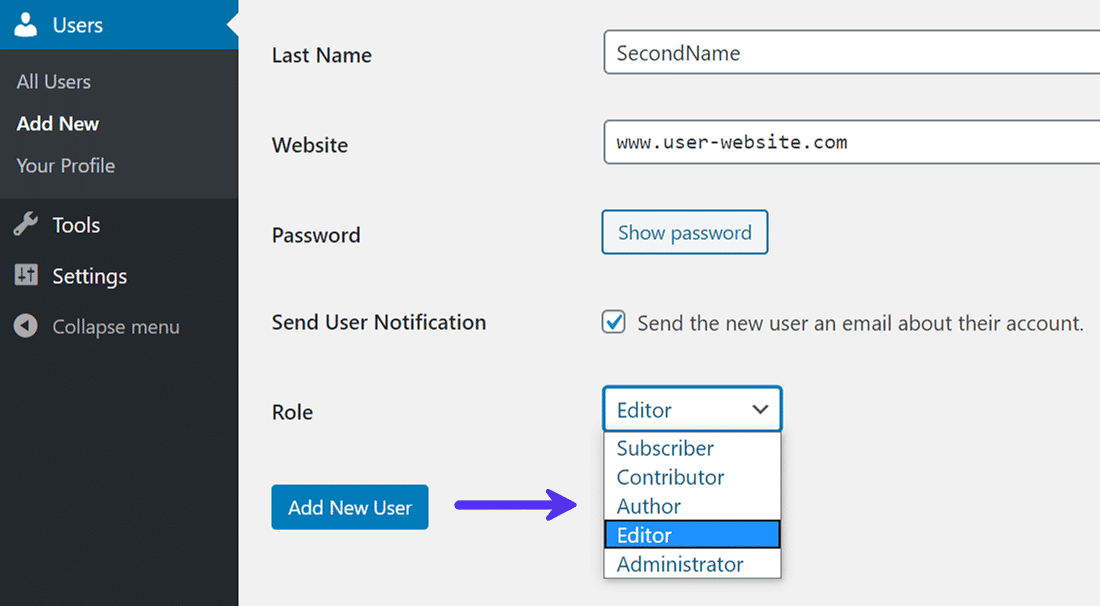
Task: Click into the Last Name field
Action: coord(850,53)
